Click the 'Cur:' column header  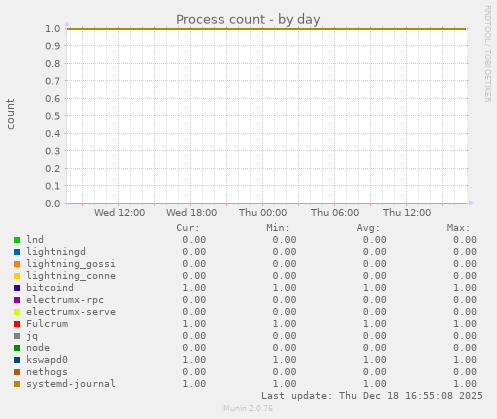[188, 228]
